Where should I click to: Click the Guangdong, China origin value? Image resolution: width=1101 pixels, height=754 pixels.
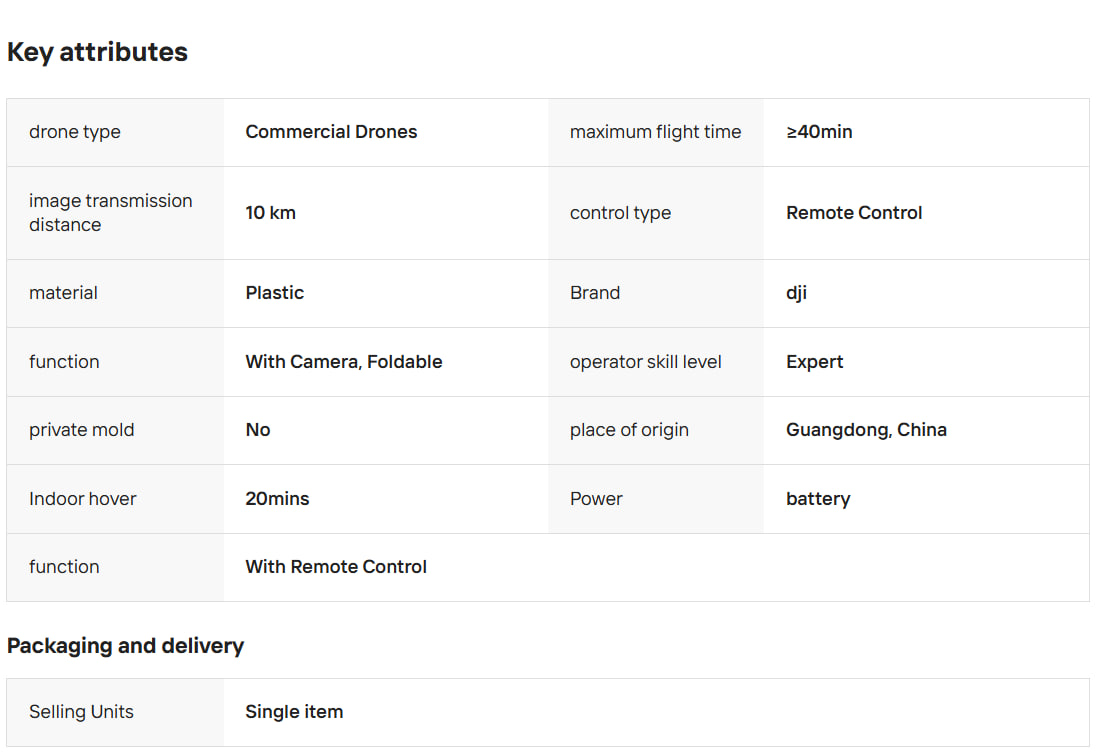click(x=866, y=430)
